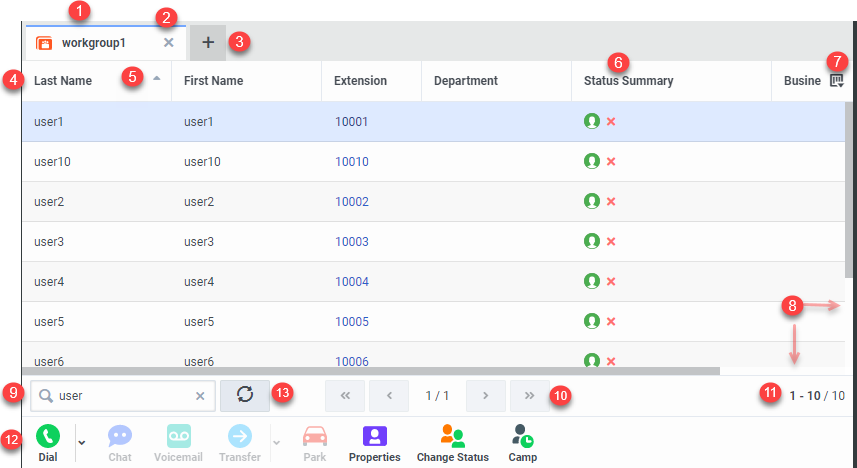Image resolution: width=857 pixels, height=468 pixels.
Task: Refresh the directory list
Action: tap(244, 395)
